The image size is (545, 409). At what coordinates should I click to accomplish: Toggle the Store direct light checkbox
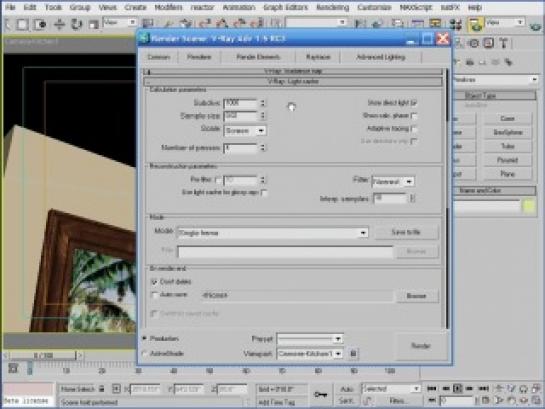tap(414, 103)
